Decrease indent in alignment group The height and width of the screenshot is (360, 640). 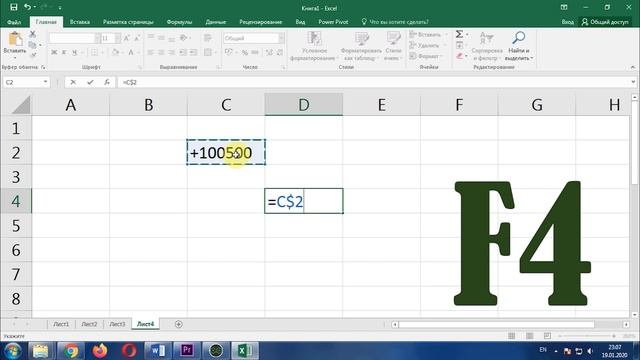pos(183,52)
